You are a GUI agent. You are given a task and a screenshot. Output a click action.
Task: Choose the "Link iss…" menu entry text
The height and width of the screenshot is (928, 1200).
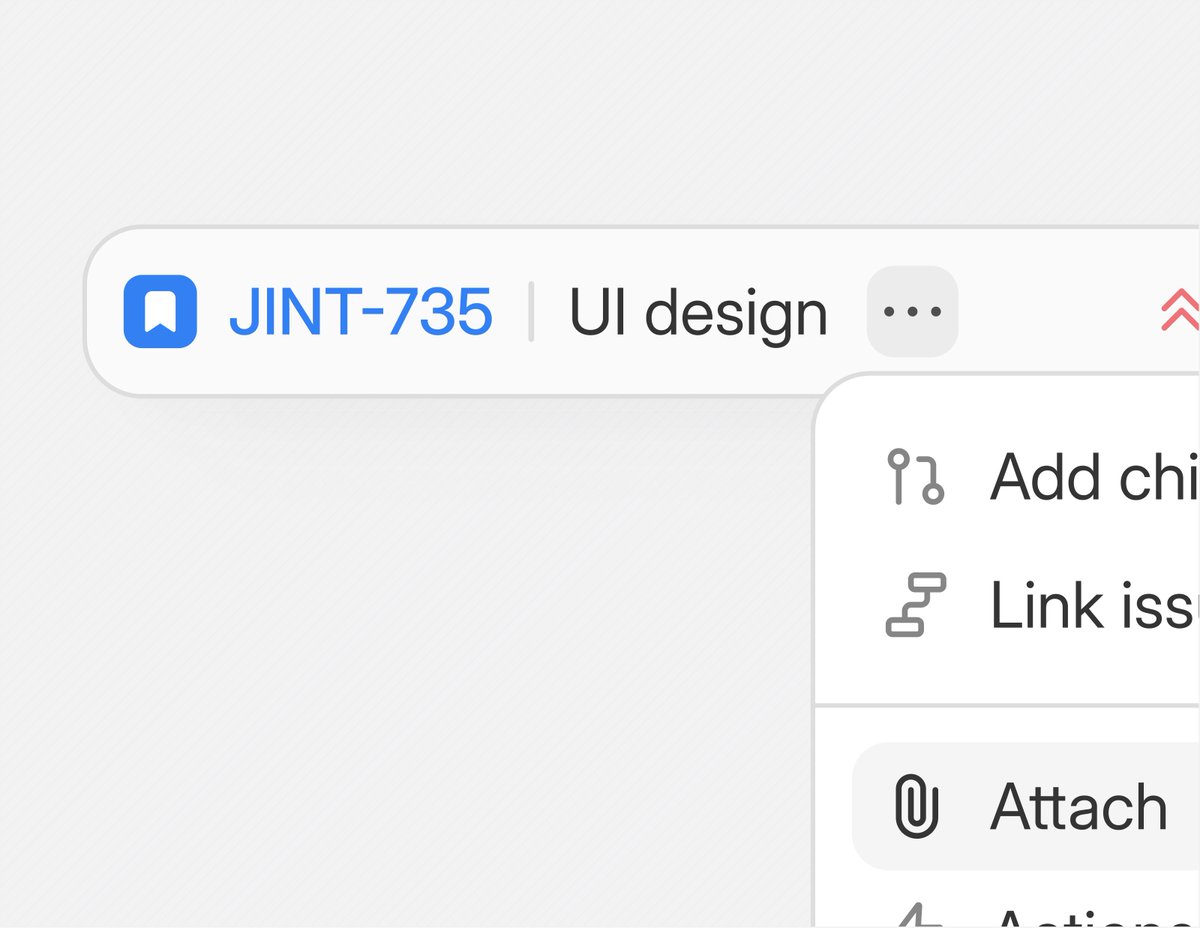coord(1094,605)
